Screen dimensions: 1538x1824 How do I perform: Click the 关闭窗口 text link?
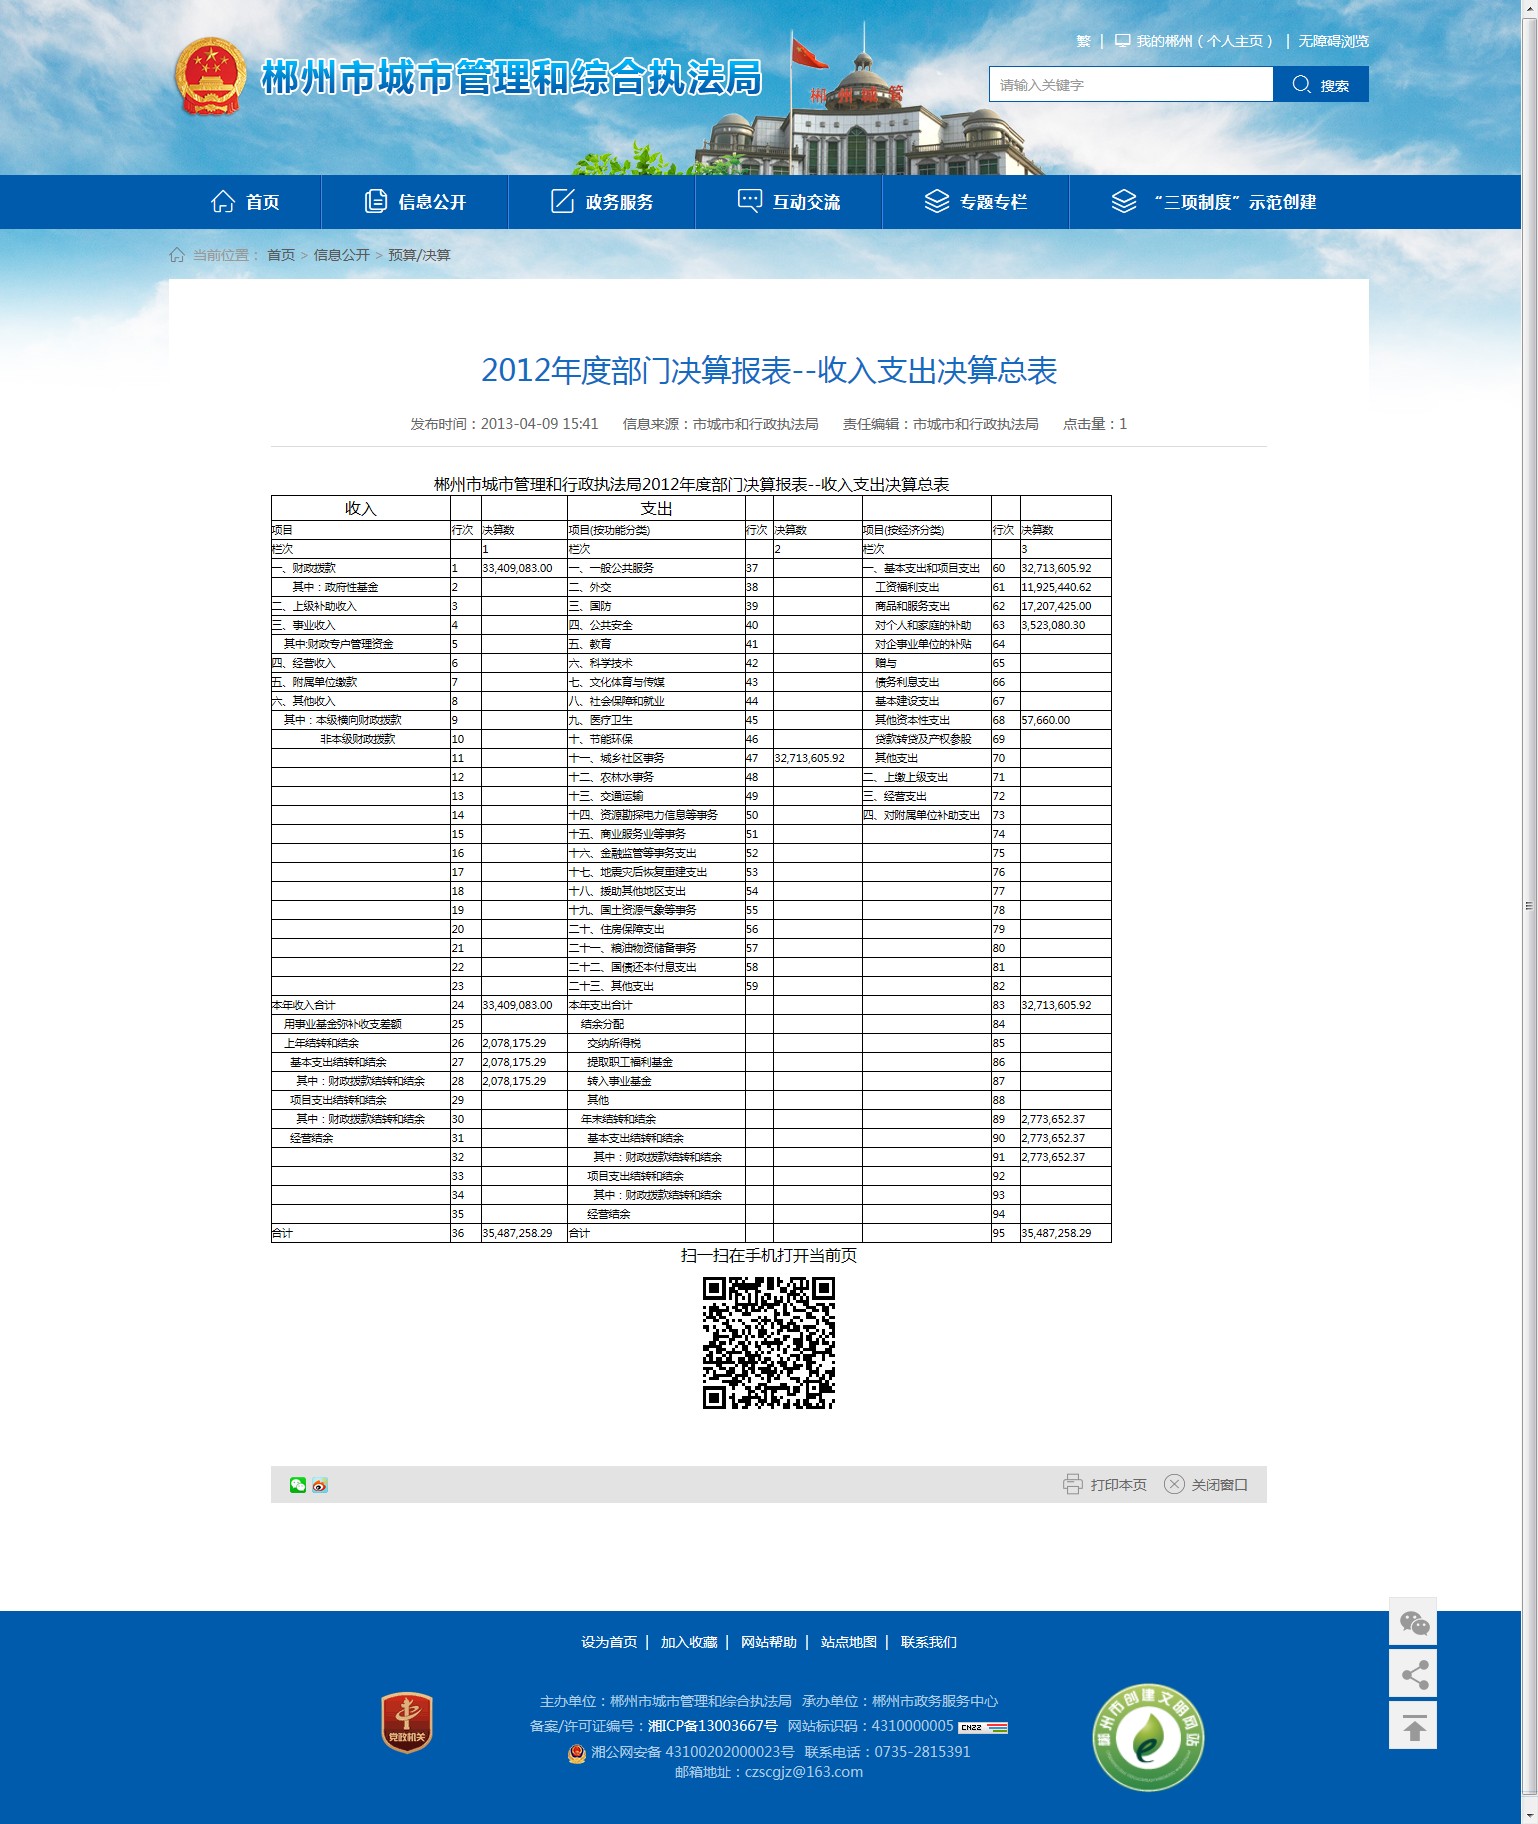(x=1220, y=1485)
